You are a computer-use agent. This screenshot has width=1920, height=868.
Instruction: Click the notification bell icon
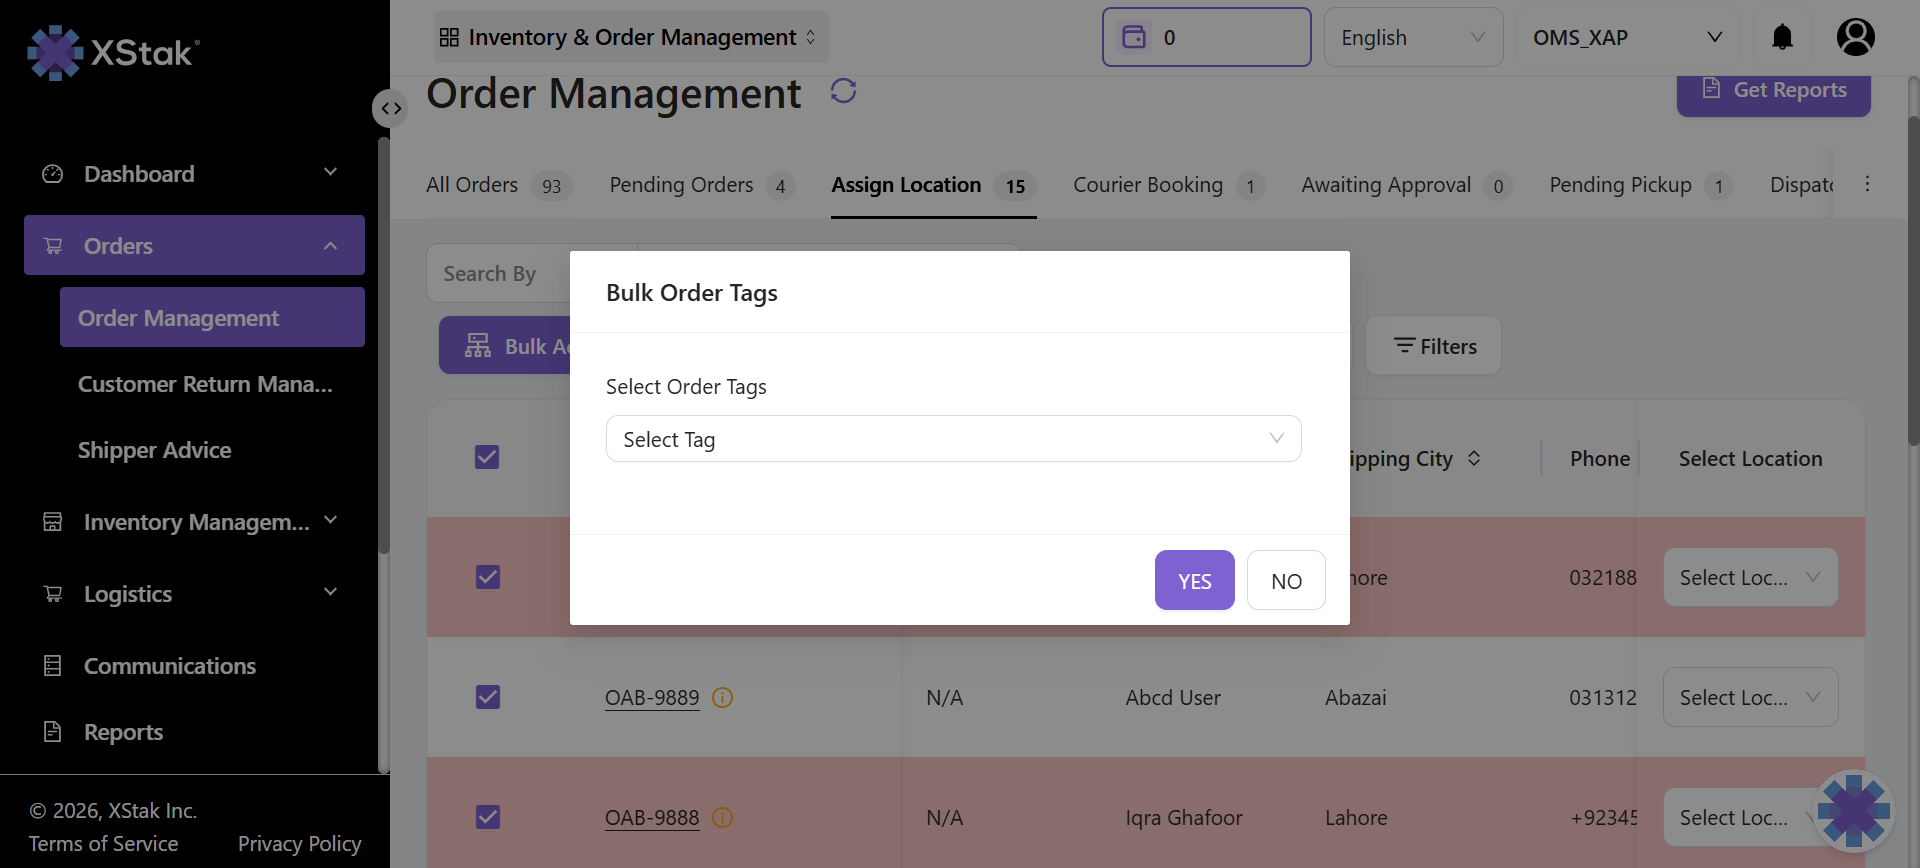click(1782, 38)
